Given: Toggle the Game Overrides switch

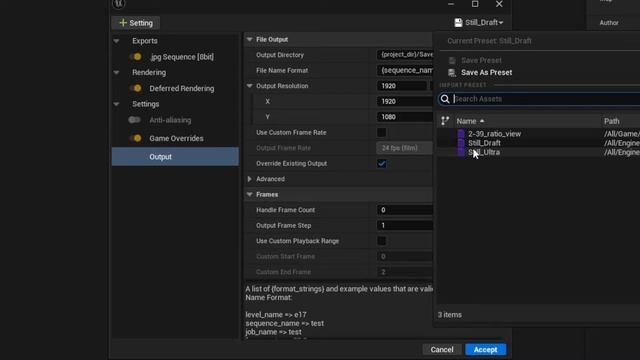Looking at the screenshot, I should point(136,138).
